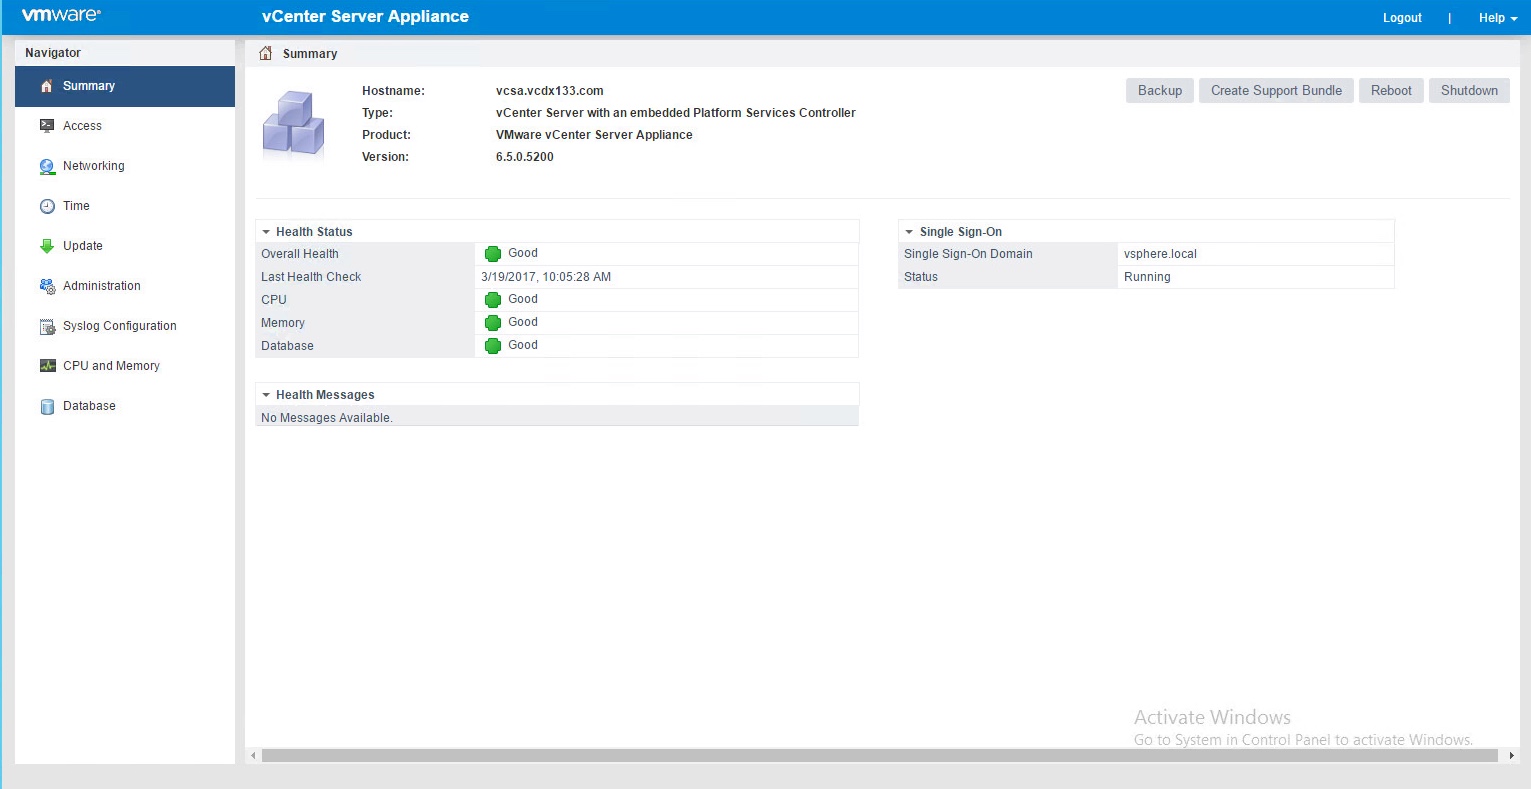Screen dimensions: 1531x789
Task: Collapse the Single Sign-On section
Action: pos(909,232)
